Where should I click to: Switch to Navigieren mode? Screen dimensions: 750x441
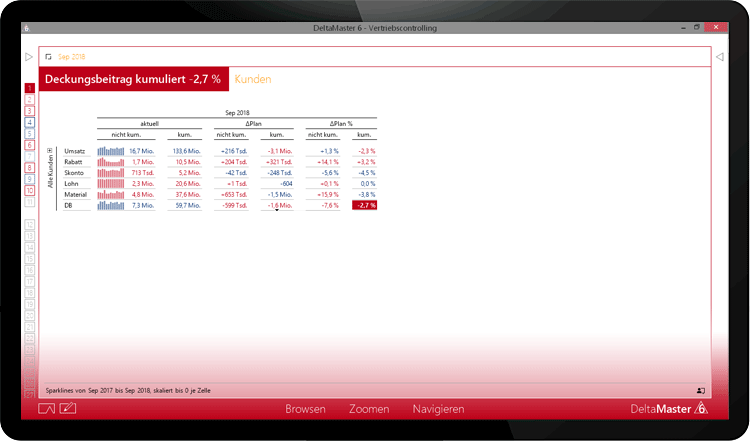tap(438, 409)
